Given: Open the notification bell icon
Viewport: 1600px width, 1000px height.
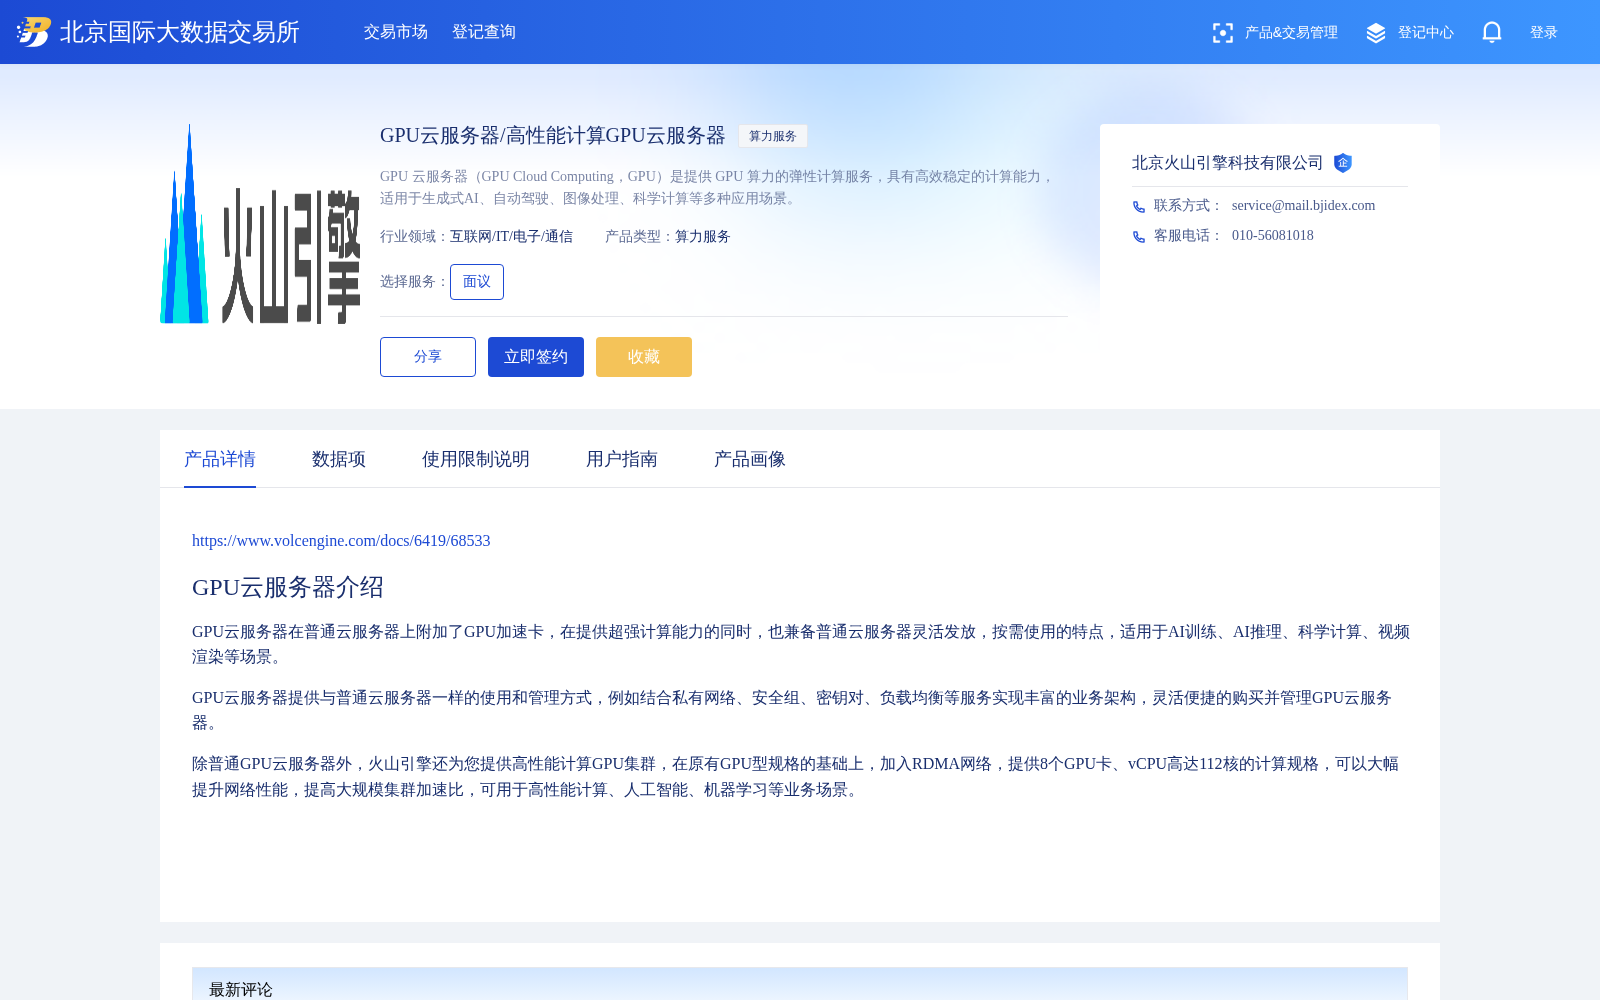Looking at the screenshot, I should [1492, 32].
